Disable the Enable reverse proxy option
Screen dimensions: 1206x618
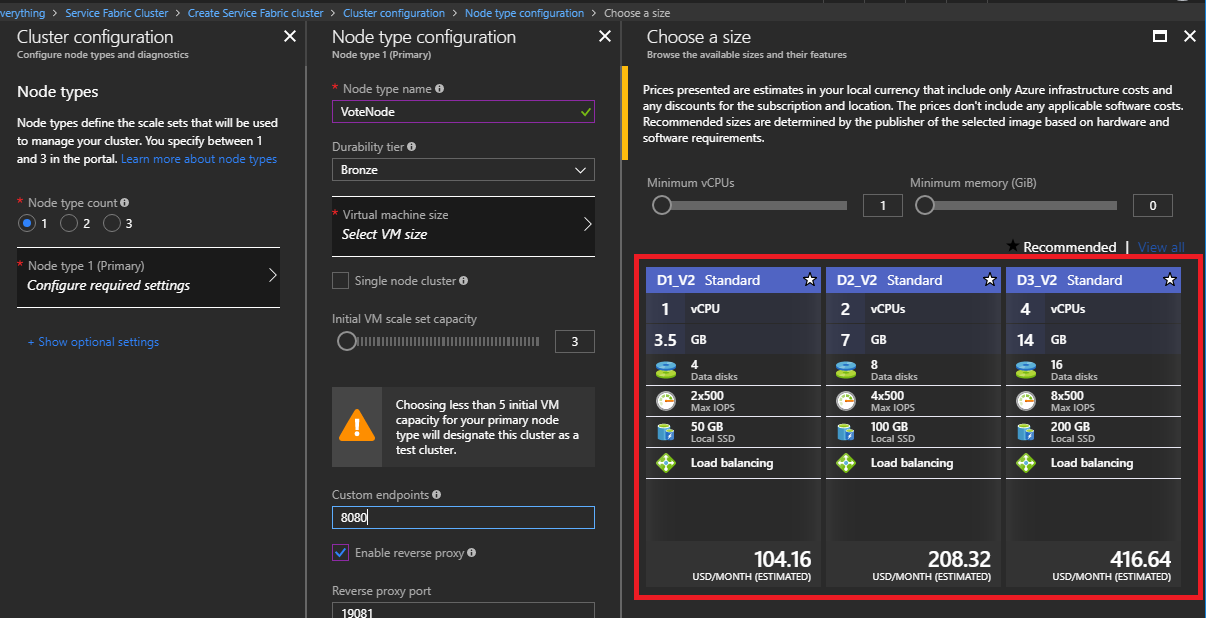[x=340, y=552]
